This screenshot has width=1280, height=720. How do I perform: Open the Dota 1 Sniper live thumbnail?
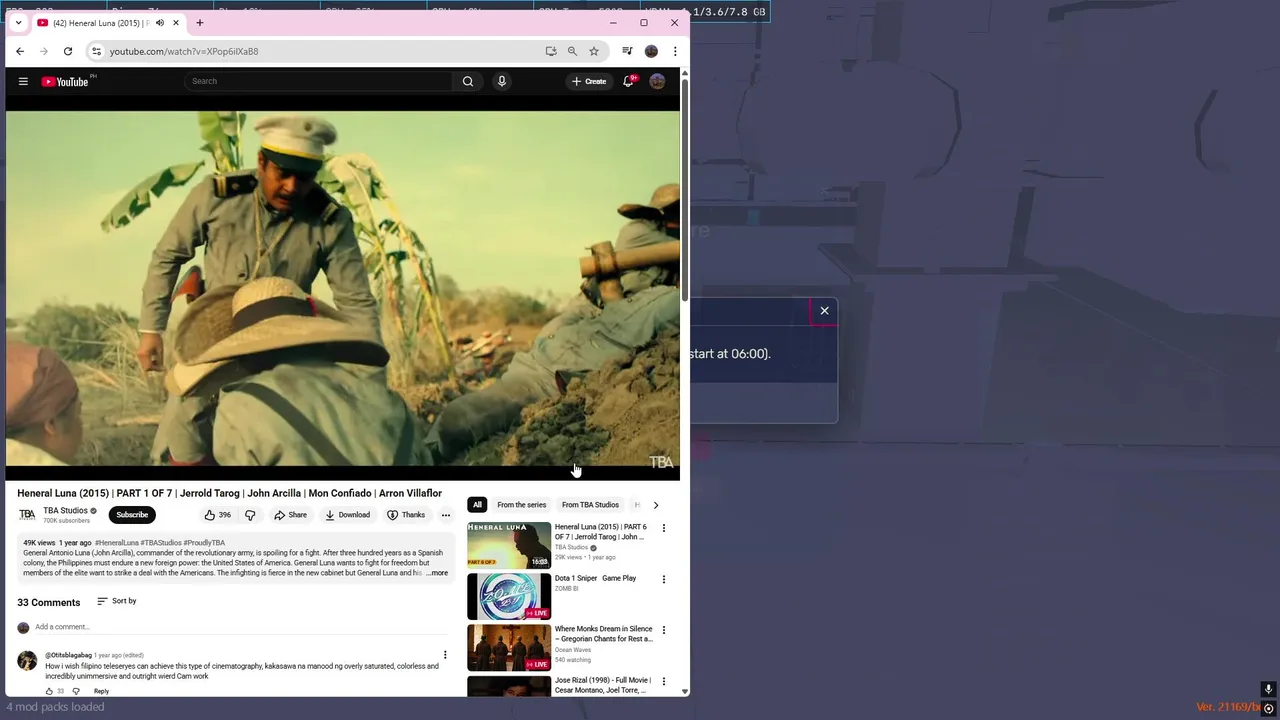pos(509,596)
